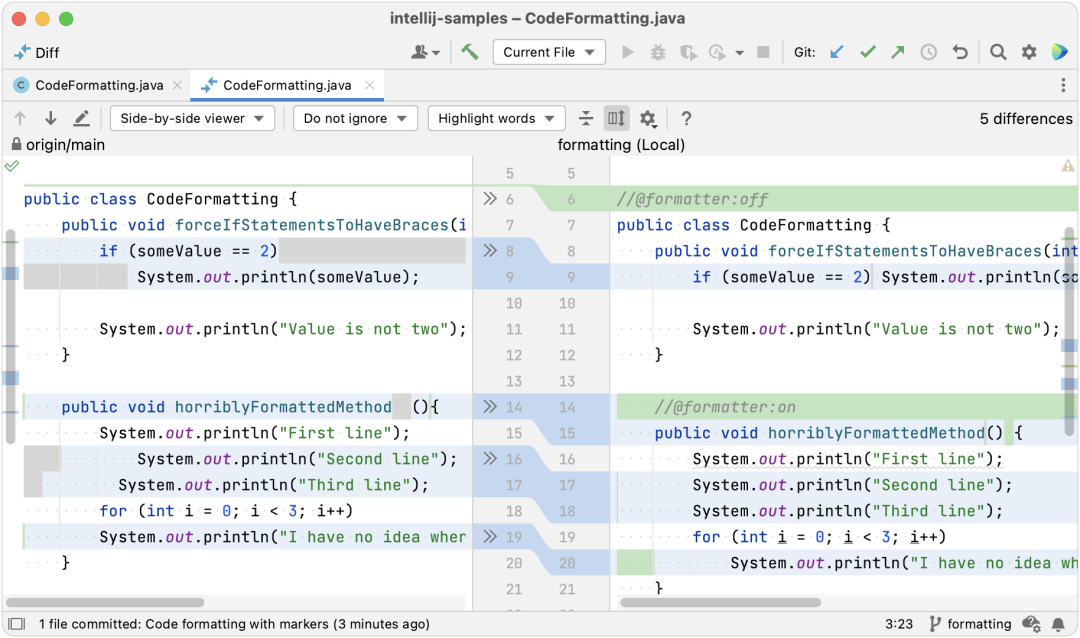Click the left pane horizontal scrollbar
This screenshot has width=1080, height=638.
coord(105,603)
